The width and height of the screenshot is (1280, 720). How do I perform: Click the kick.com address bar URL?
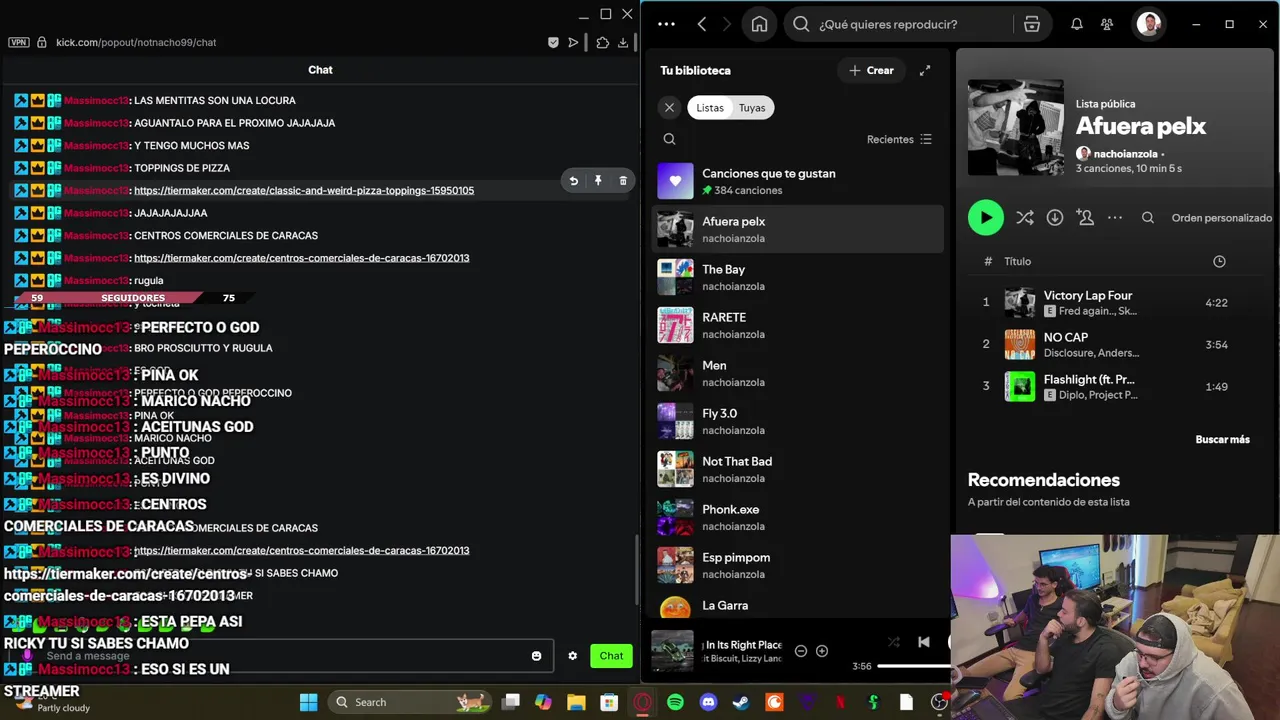[136, 42]
